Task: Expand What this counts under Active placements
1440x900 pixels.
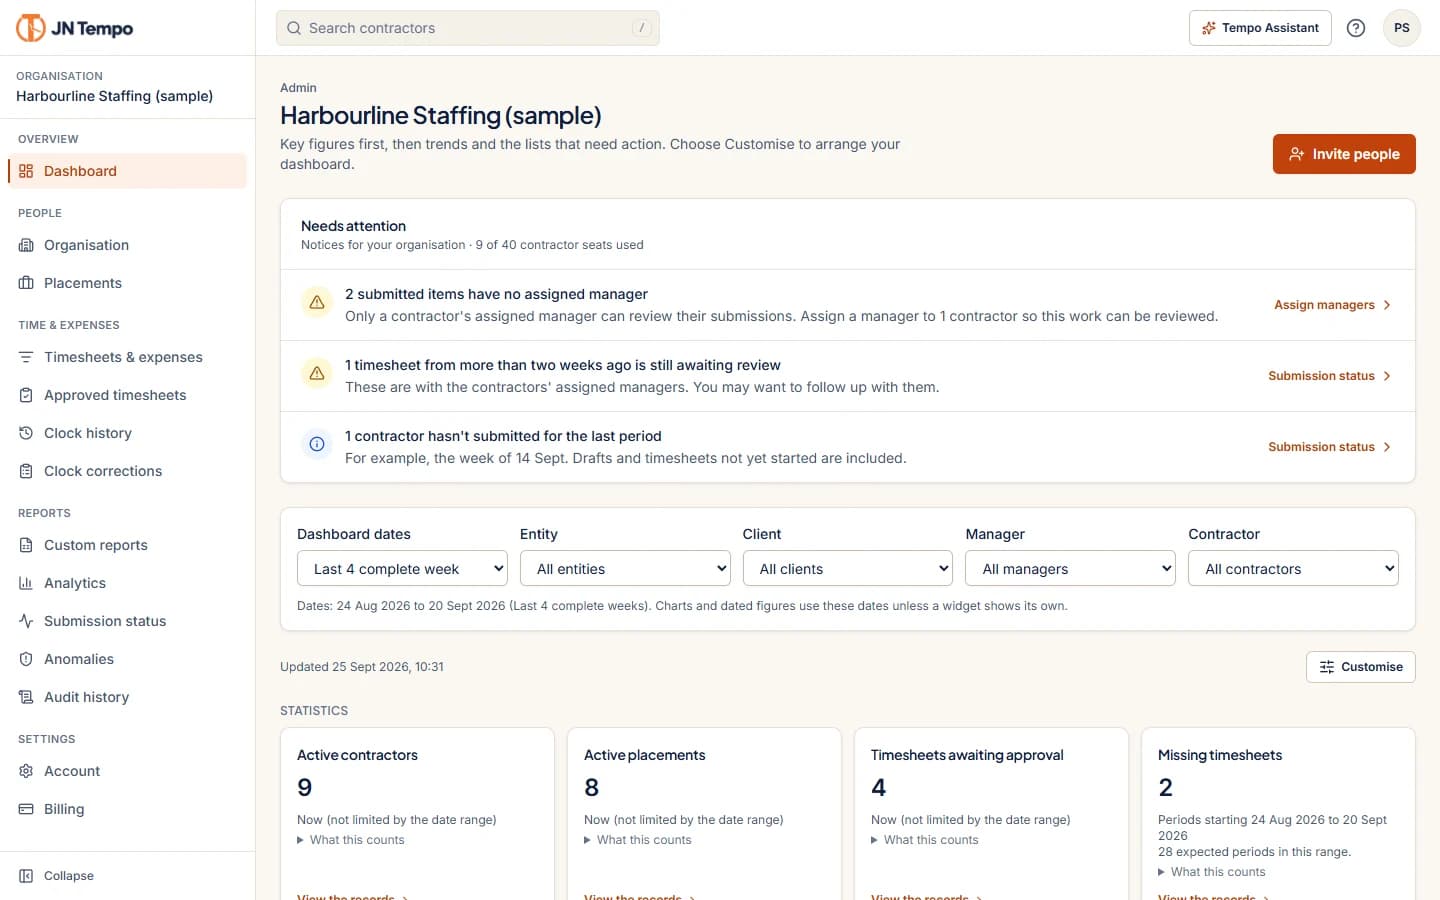Action: (638, 840)
